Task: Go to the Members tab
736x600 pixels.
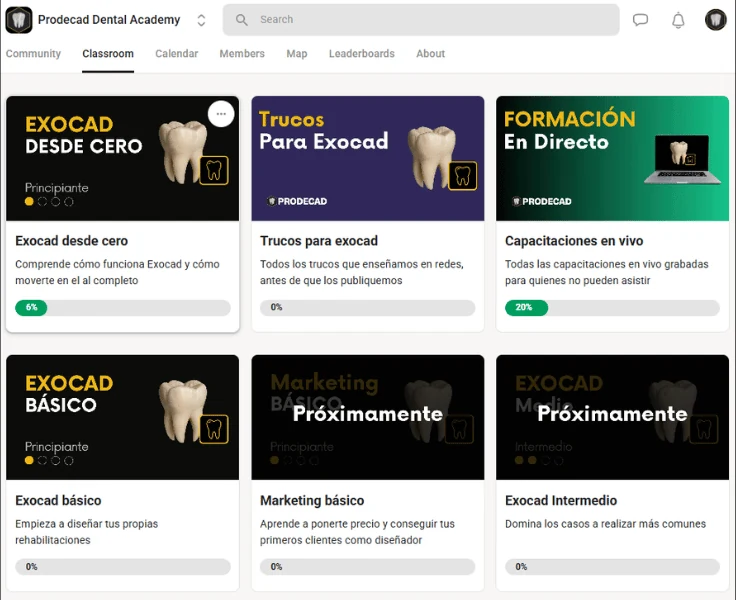Action: coord(242,54)
